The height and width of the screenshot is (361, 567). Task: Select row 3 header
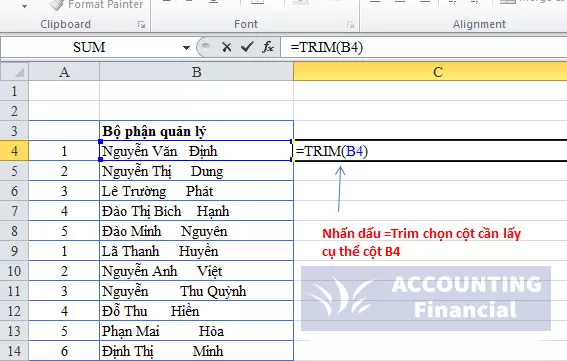[x=14, y=131]
